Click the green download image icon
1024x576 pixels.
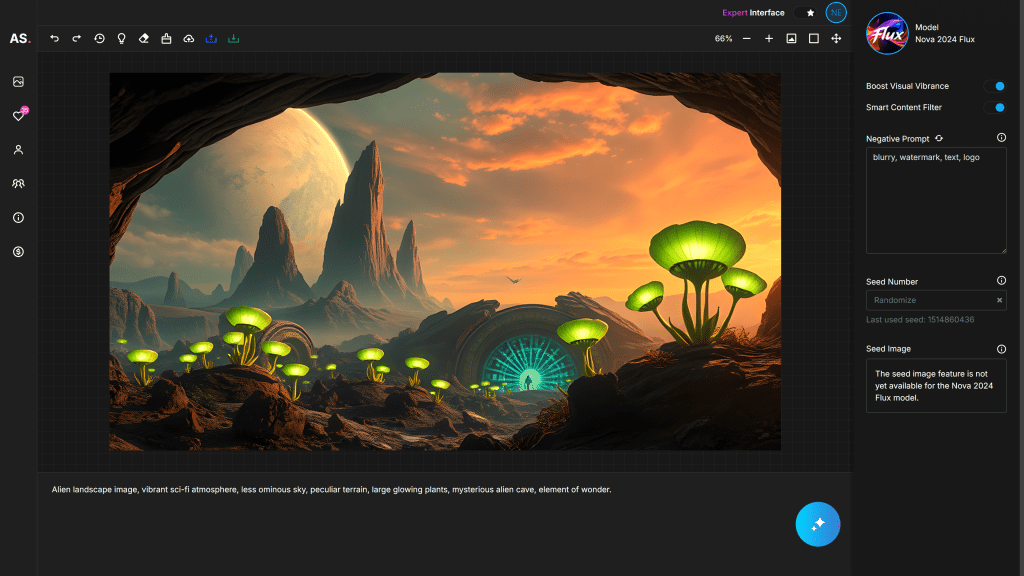[x=233, y=39]
